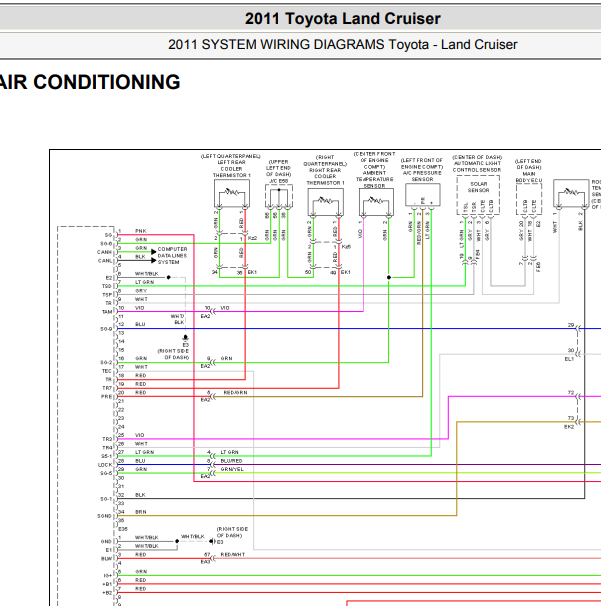The width and height of the screenshot is (601, 606).
Task: Click the 'E2' terminal label
Action: (x=109, y=278)
